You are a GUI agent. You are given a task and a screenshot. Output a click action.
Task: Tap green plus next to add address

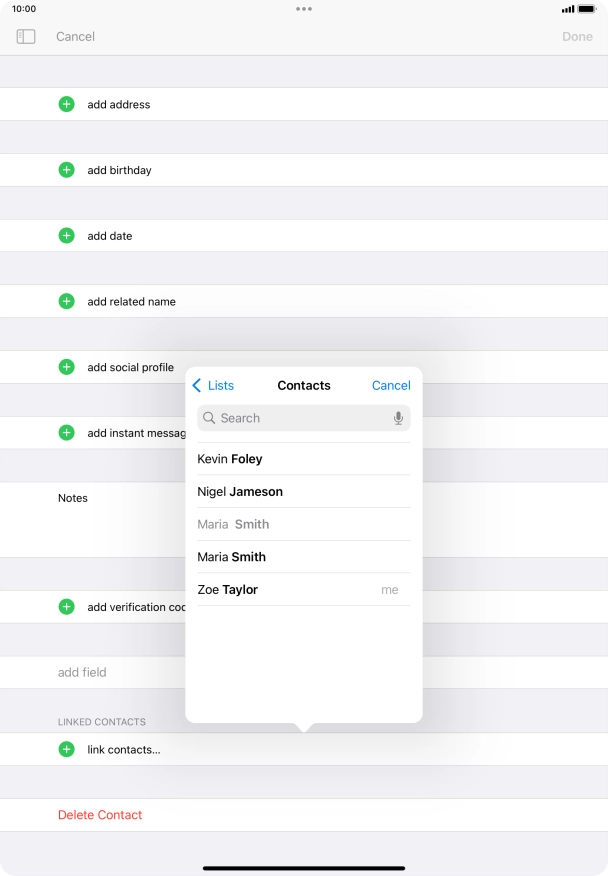66,104
